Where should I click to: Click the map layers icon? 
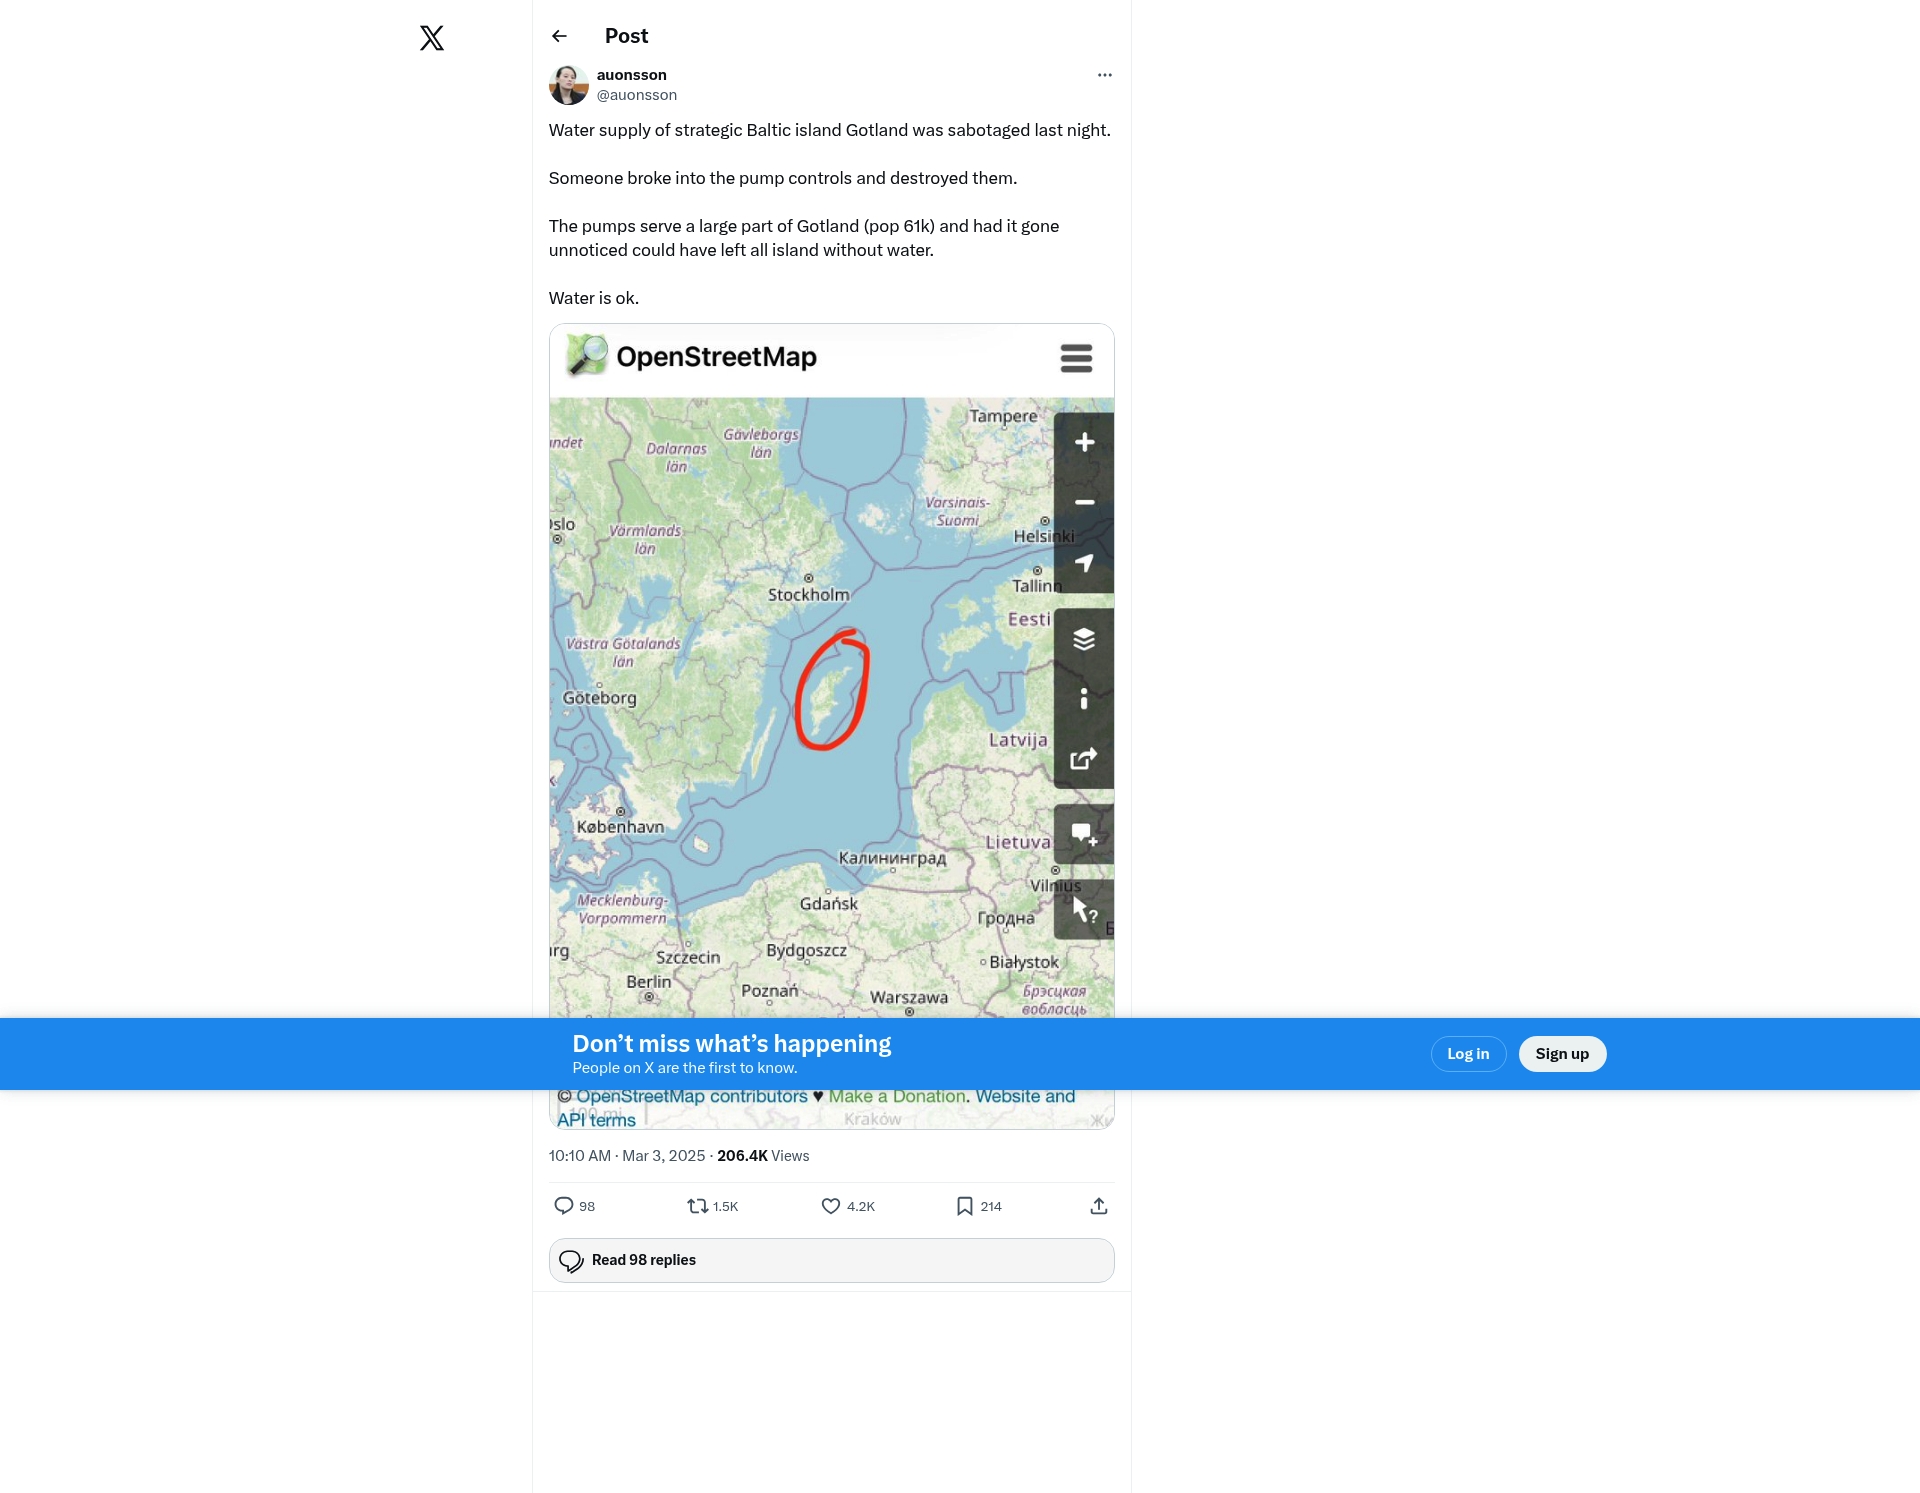coord(1084,639)
